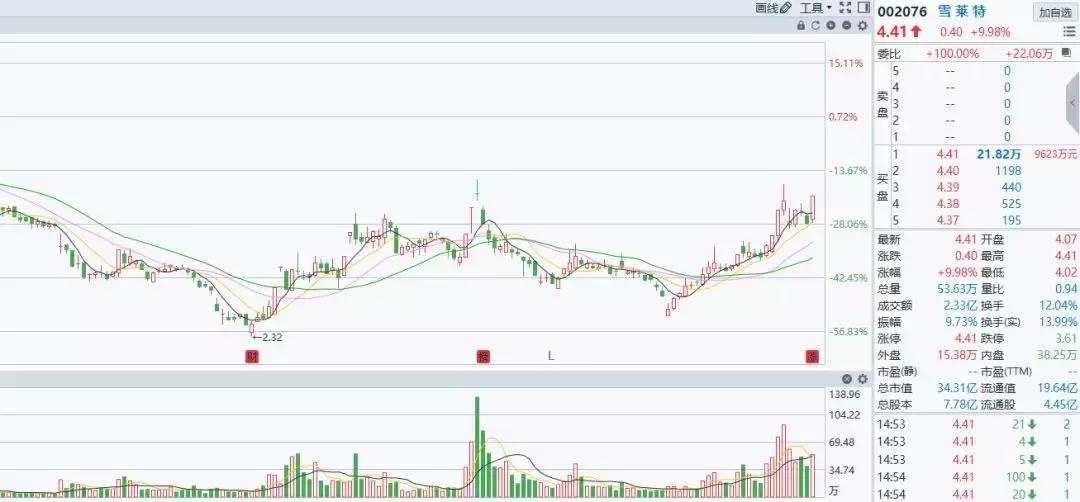
Task: Click the red 报 report marker on timeline
Action: point(484,356)
